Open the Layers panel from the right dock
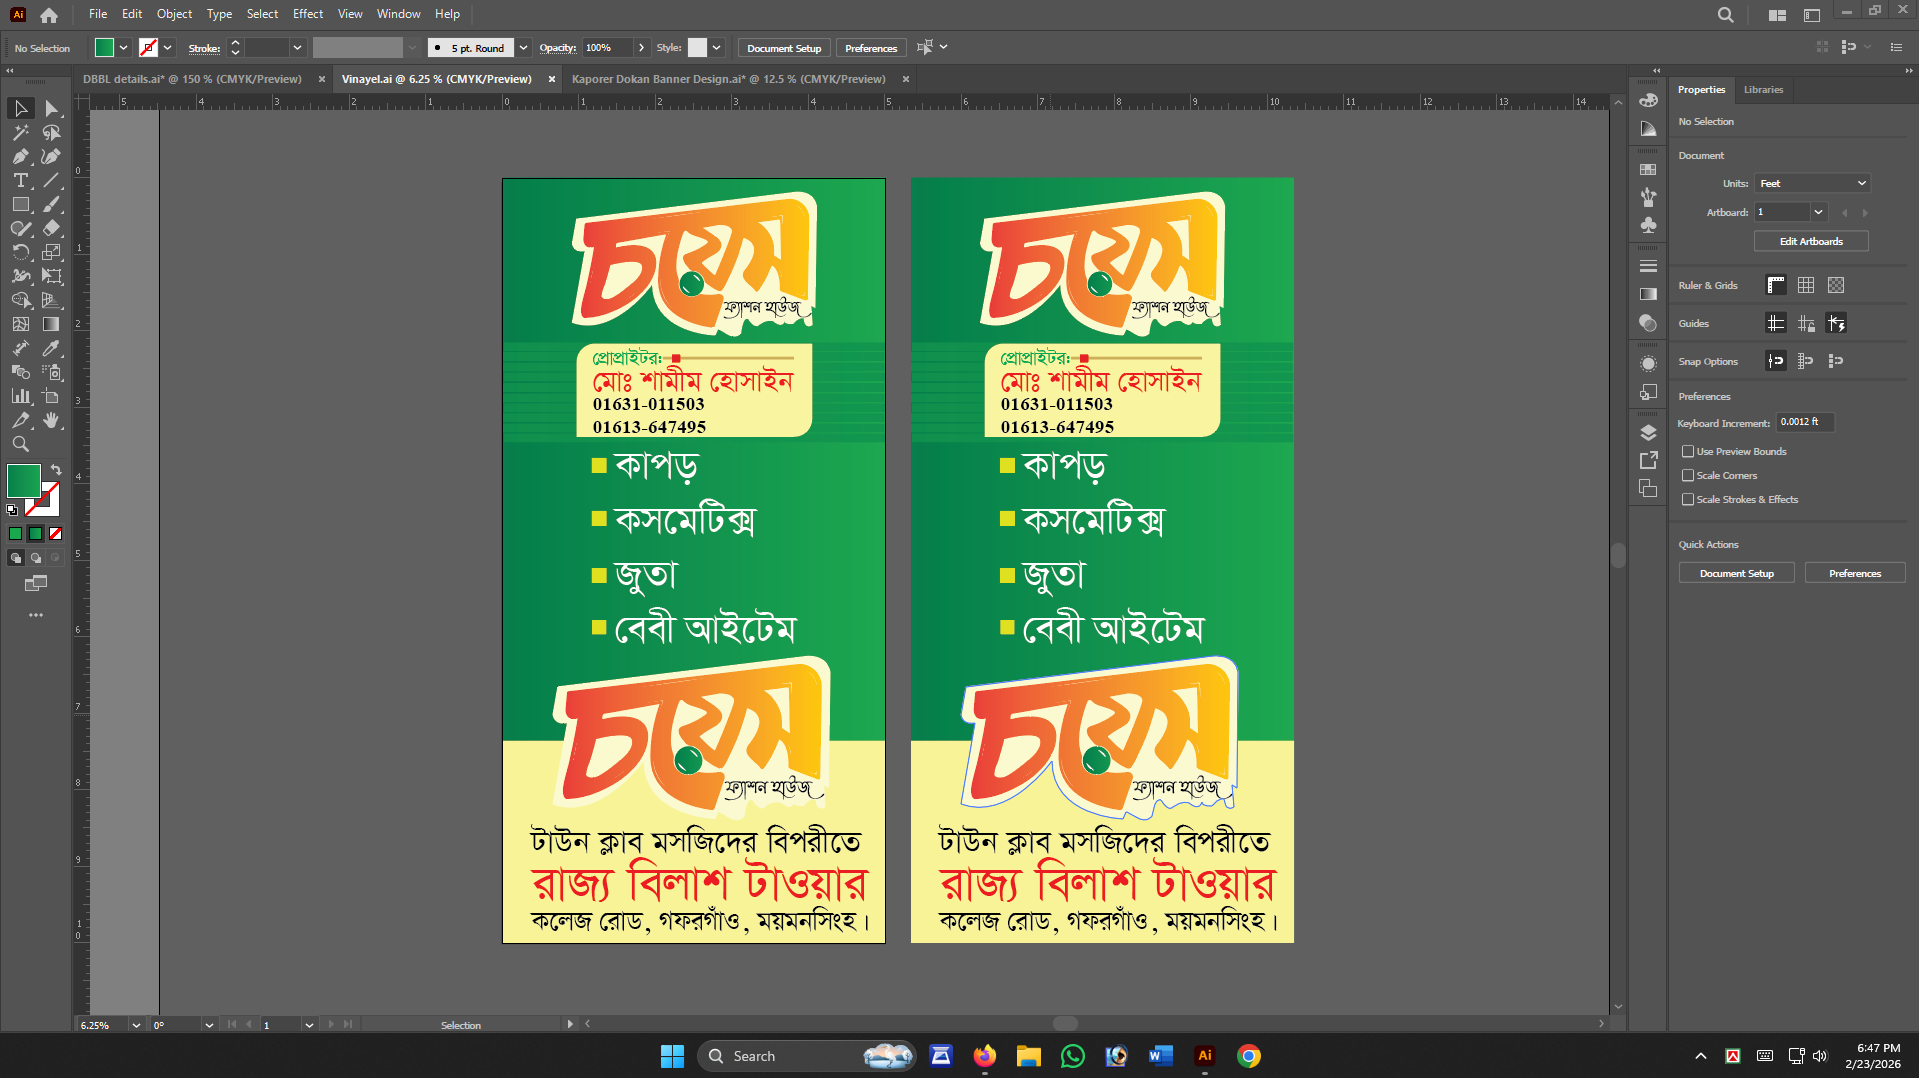The width and height of the screenshot is (1919, 1078). coord(1648,433)
